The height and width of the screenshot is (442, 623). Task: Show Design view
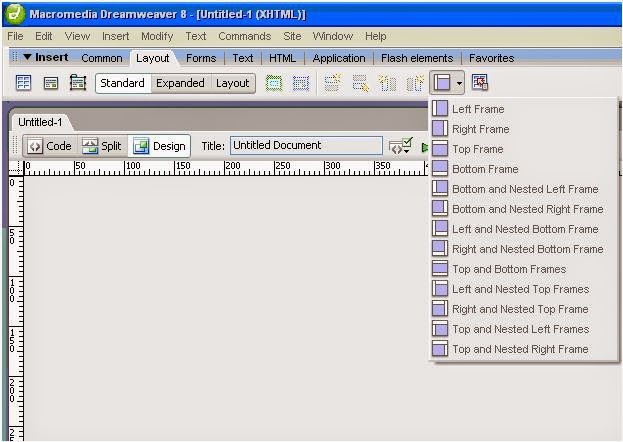(159, 146)
